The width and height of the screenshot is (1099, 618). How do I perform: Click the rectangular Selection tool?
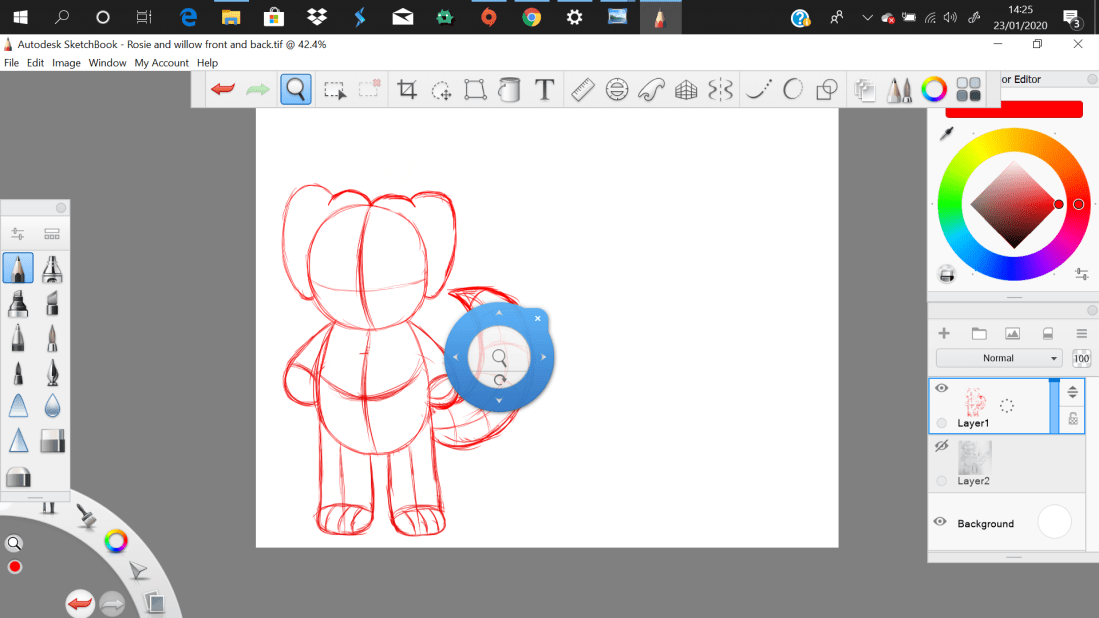[335, 90]
